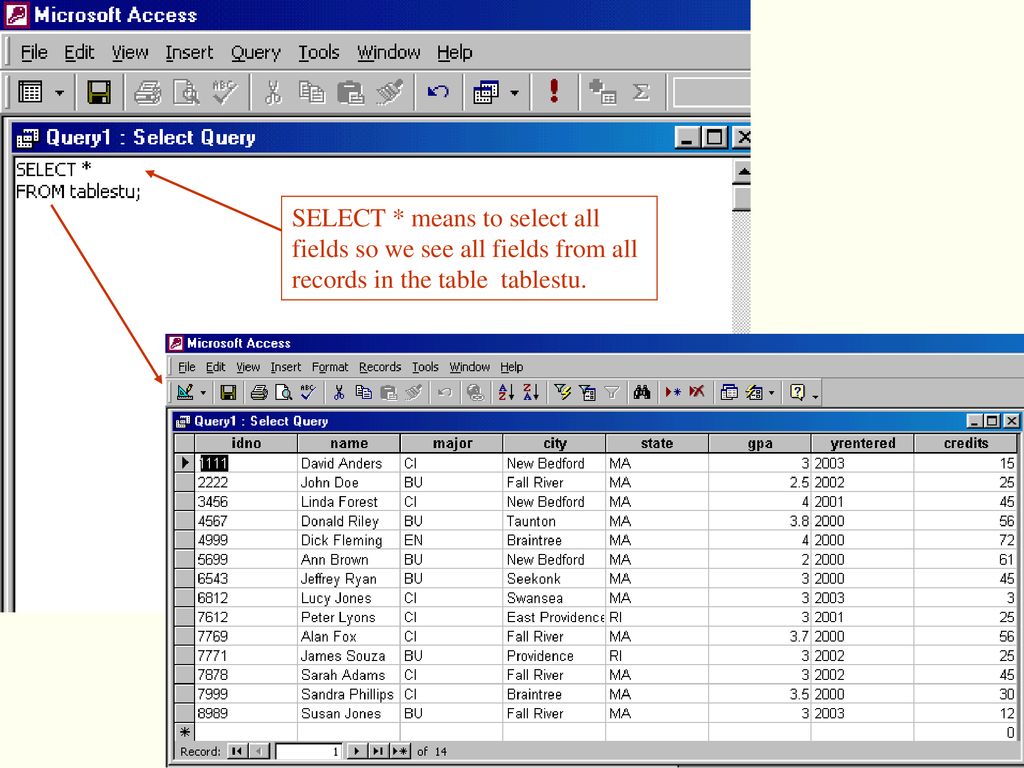Click the Cut scissors icon in the datasheet window toolbar
Image resolution: width=1024 pixels, height=768 pixels.
coord(338,392)
